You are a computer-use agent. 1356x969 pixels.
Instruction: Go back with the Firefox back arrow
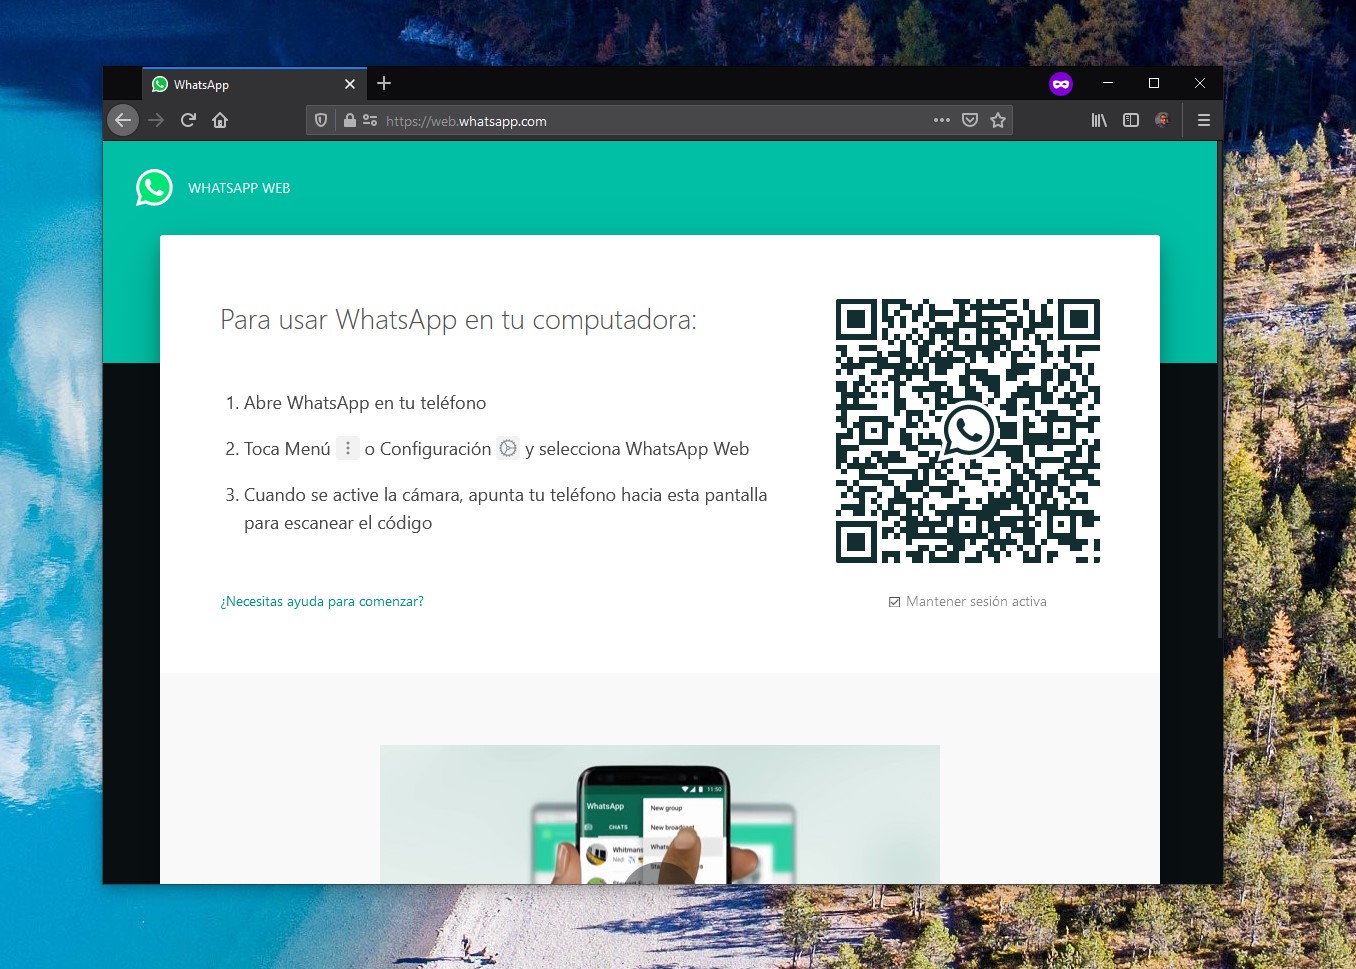123,120
